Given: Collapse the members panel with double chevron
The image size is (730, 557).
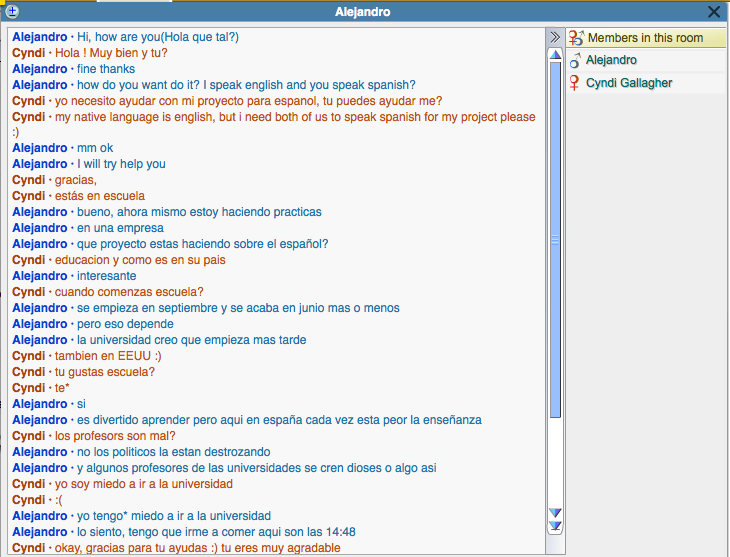Looking at the screenshot, I should 555,37.
